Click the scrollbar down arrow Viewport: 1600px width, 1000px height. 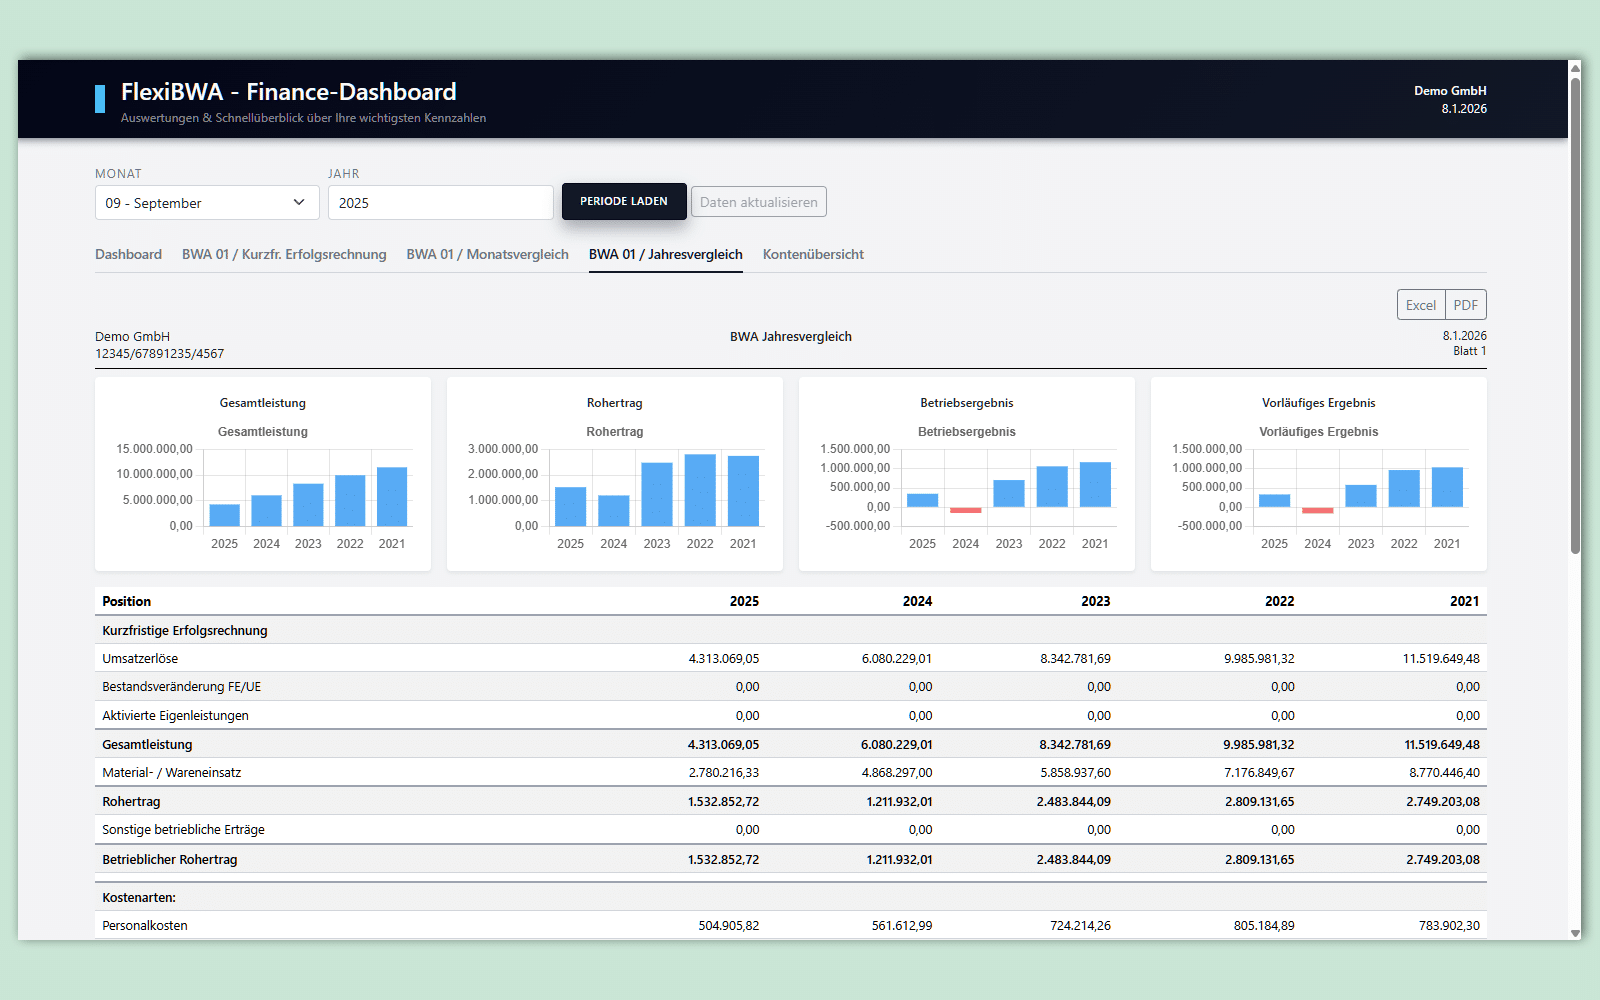coord(1575,933)
